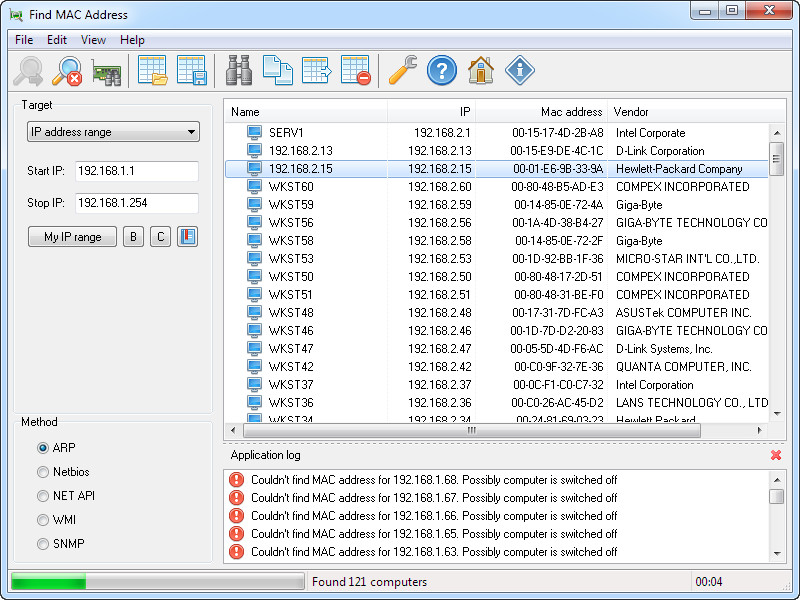Click the 00:04 elapsed time in status bar
This screenshot has height=600, width=800.
pos(709,582)
